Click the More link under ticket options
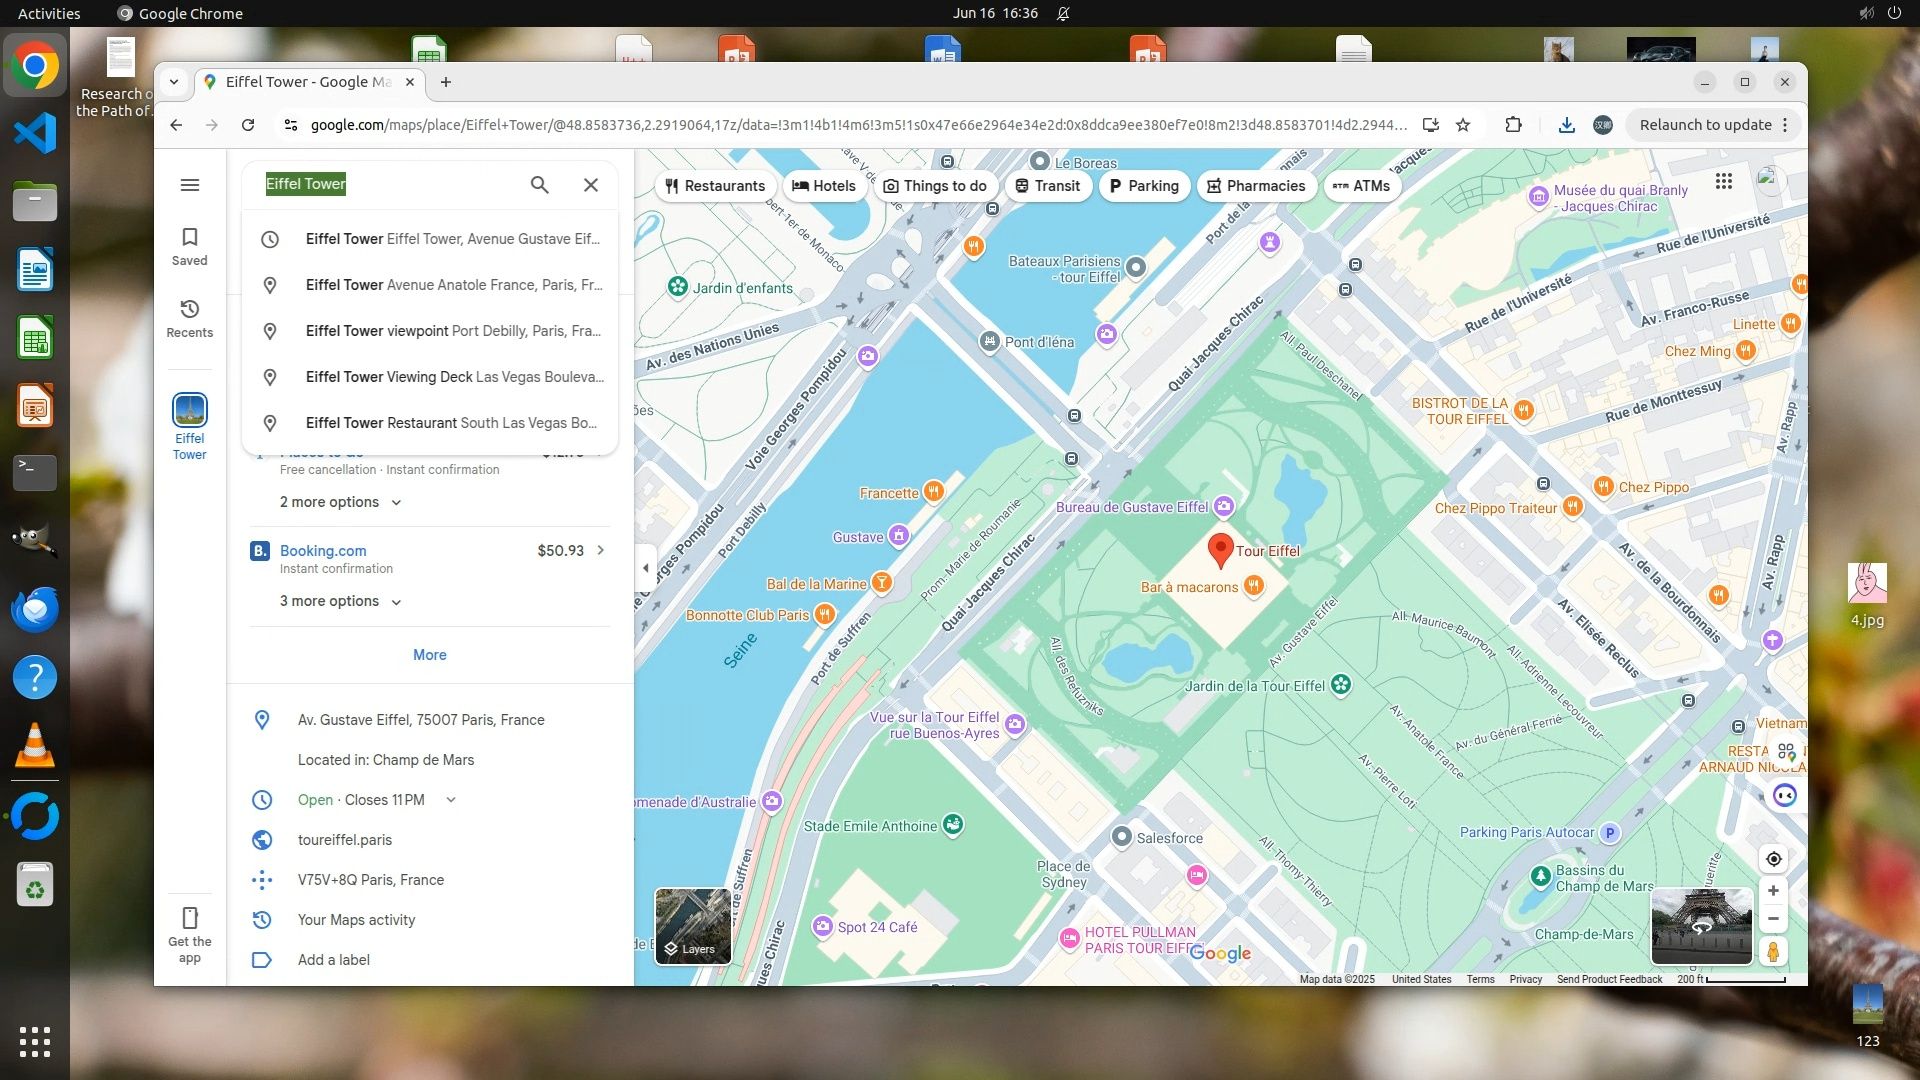Screen dimensions: 1920x1080 [x=430, y=655]
